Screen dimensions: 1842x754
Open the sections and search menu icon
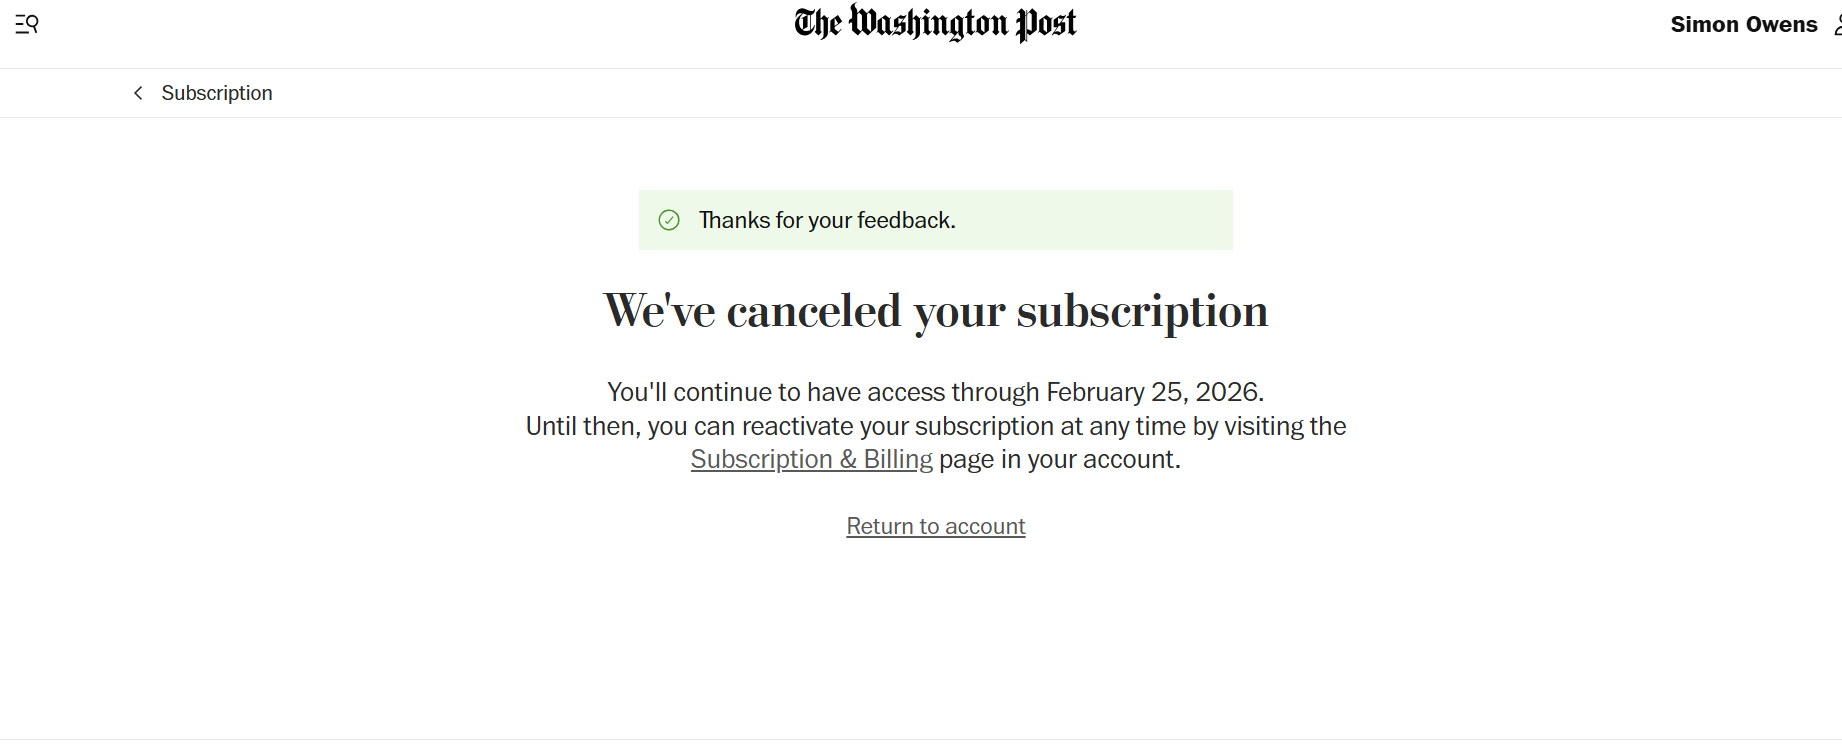pos(27,24)
